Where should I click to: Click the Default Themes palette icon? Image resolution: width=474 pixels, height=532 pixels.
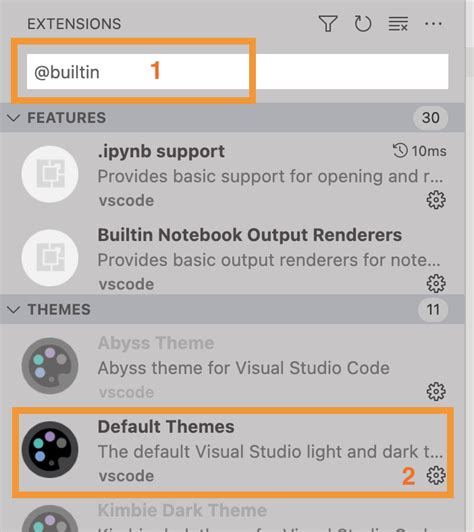50,450
